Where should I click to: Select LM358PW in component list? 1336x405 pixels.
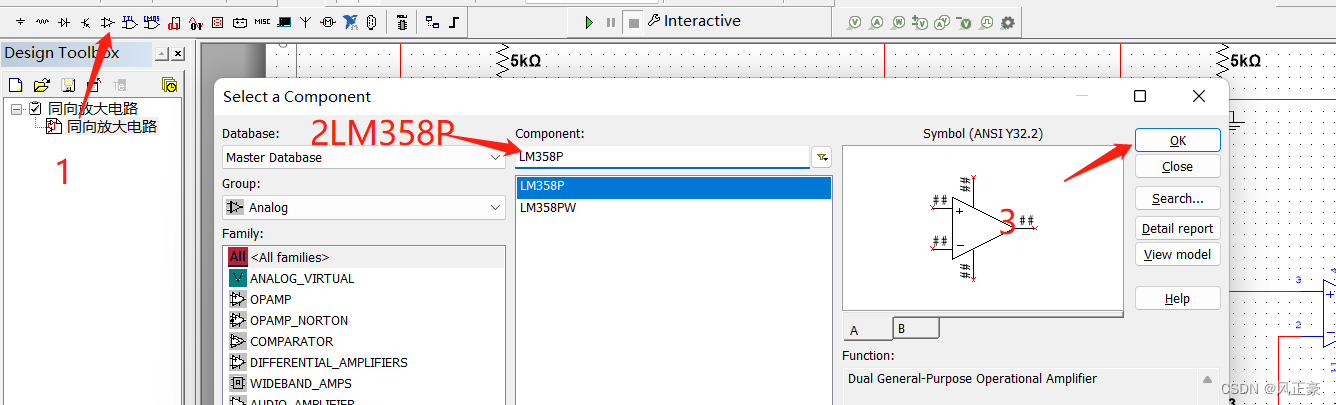coord(673,207)
